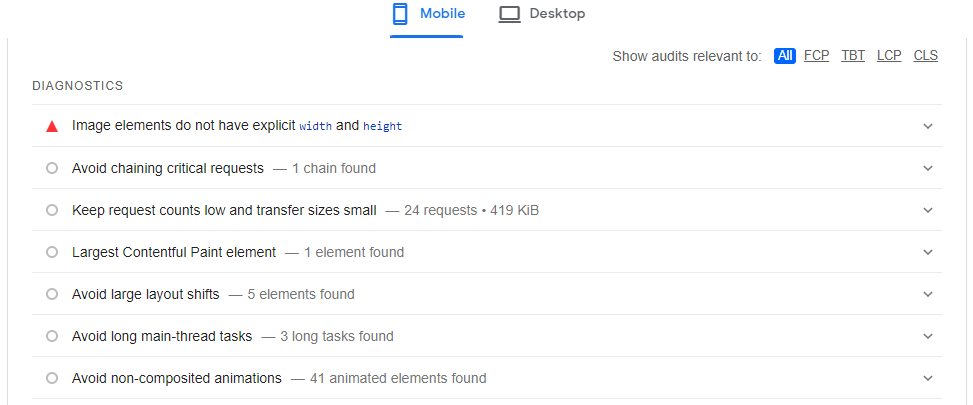Image resolution: width=973 pixels, height=405 pixels.
Task: Click the circle icon beside critical requests
Action: pos(52,168)
